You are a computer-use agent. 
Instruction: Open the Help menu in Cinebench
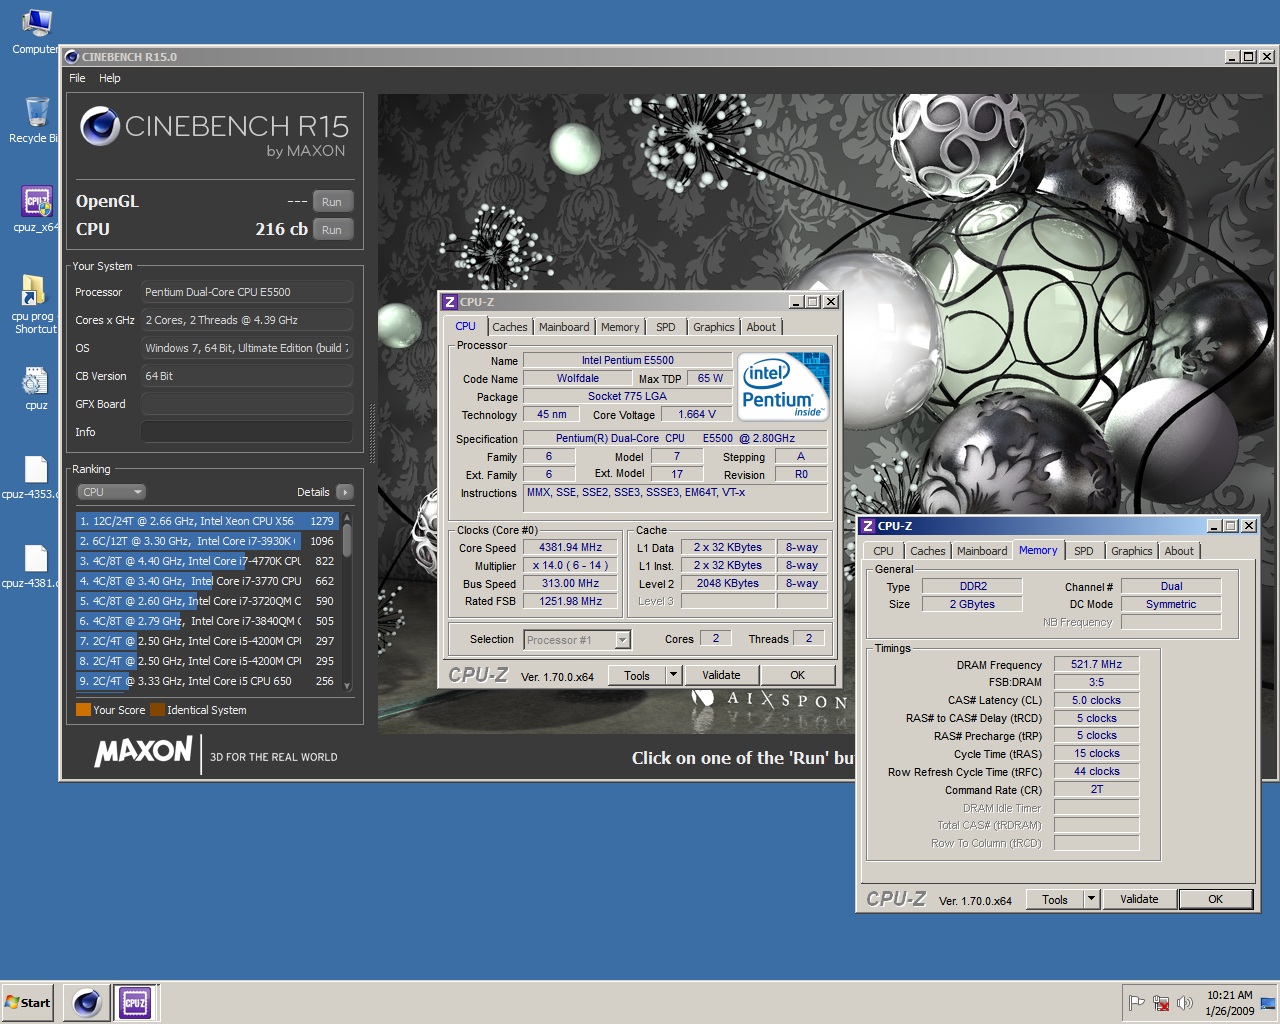[x=110, y=78]
